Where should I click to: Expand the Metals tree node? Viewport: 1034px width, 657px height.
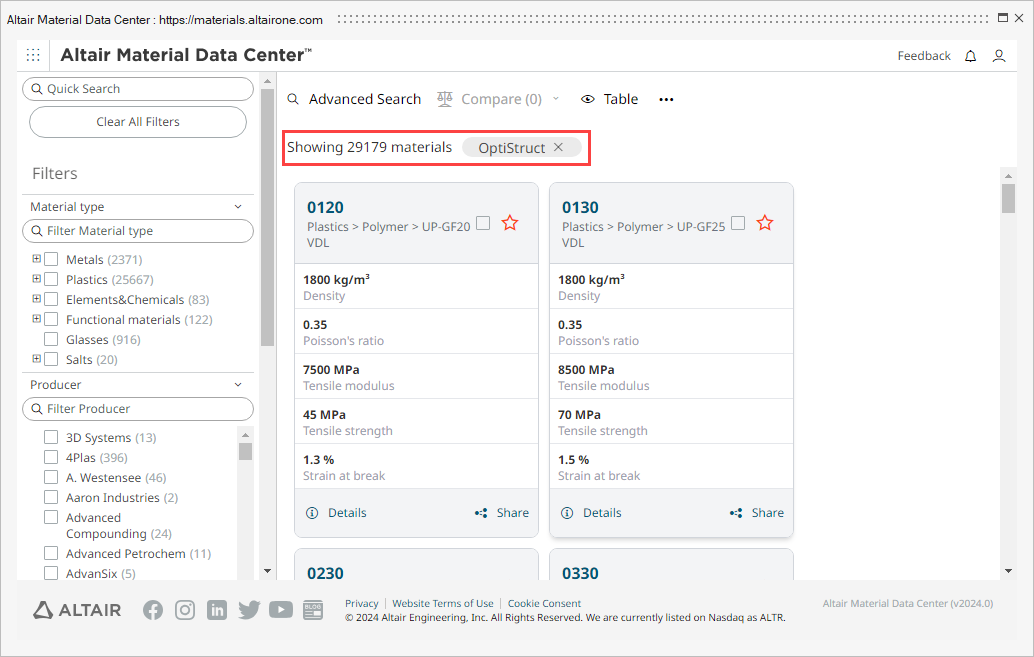[37, 259]
